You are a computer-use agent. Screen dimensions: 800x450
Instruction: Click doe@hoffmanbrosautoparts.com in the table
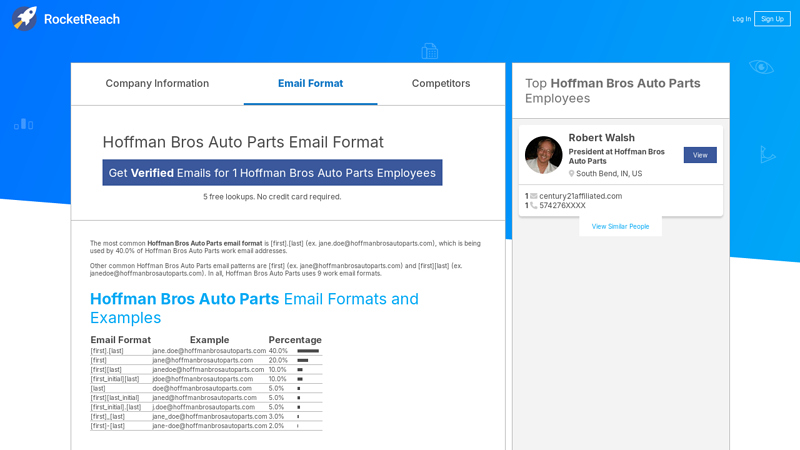(x=202, y=388)
